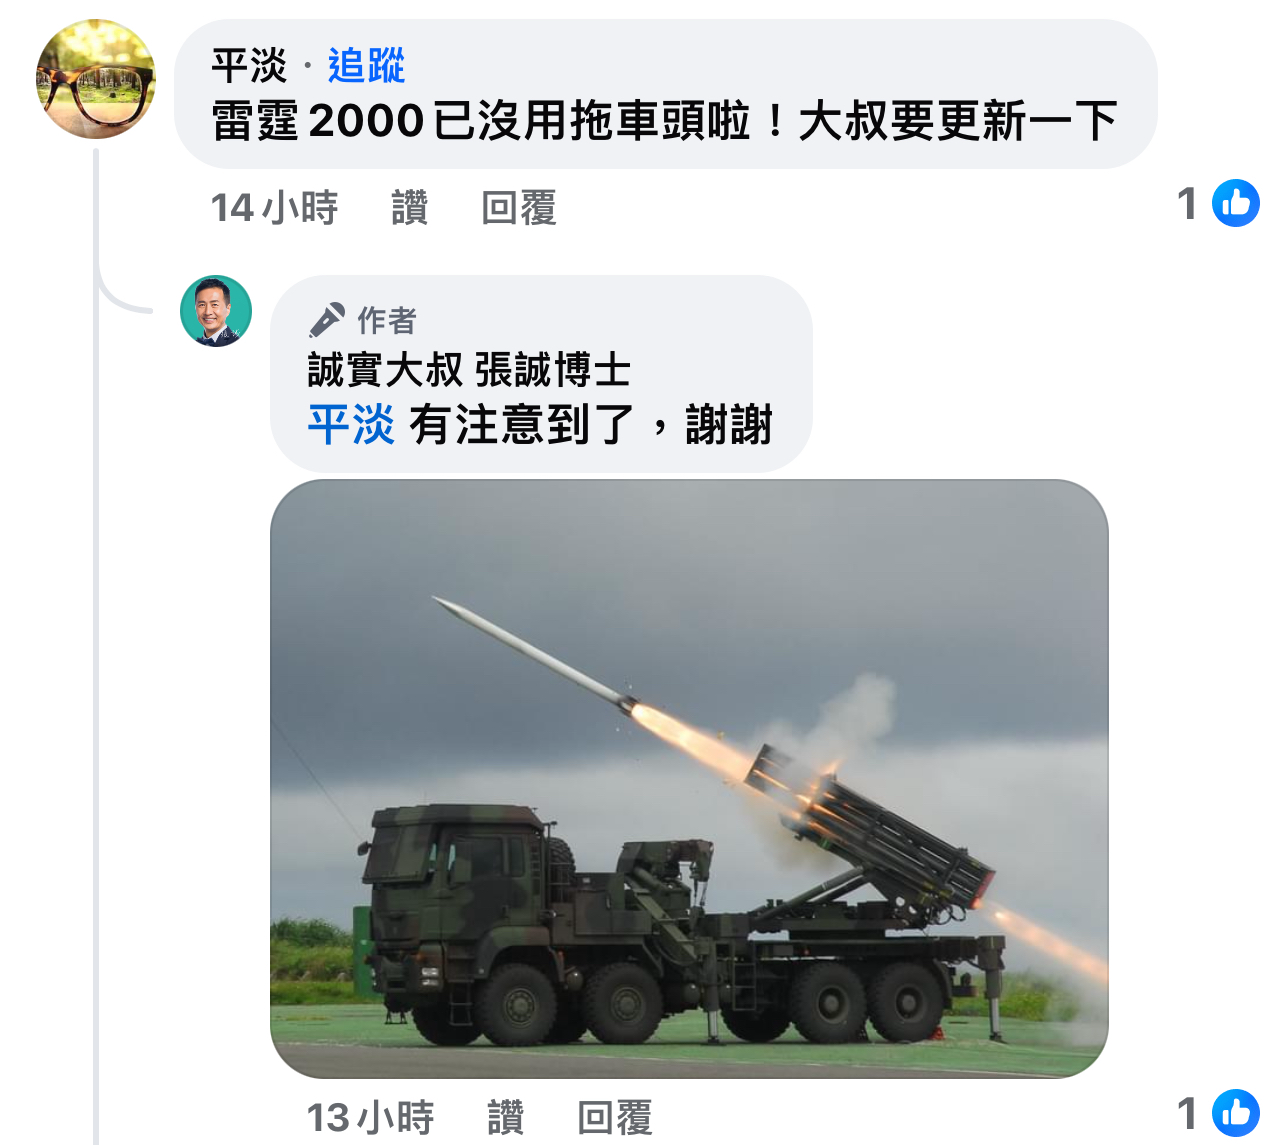
Task: Like the 雷霆 2000 comment by 平淡
Action: [x=410, y=208]
